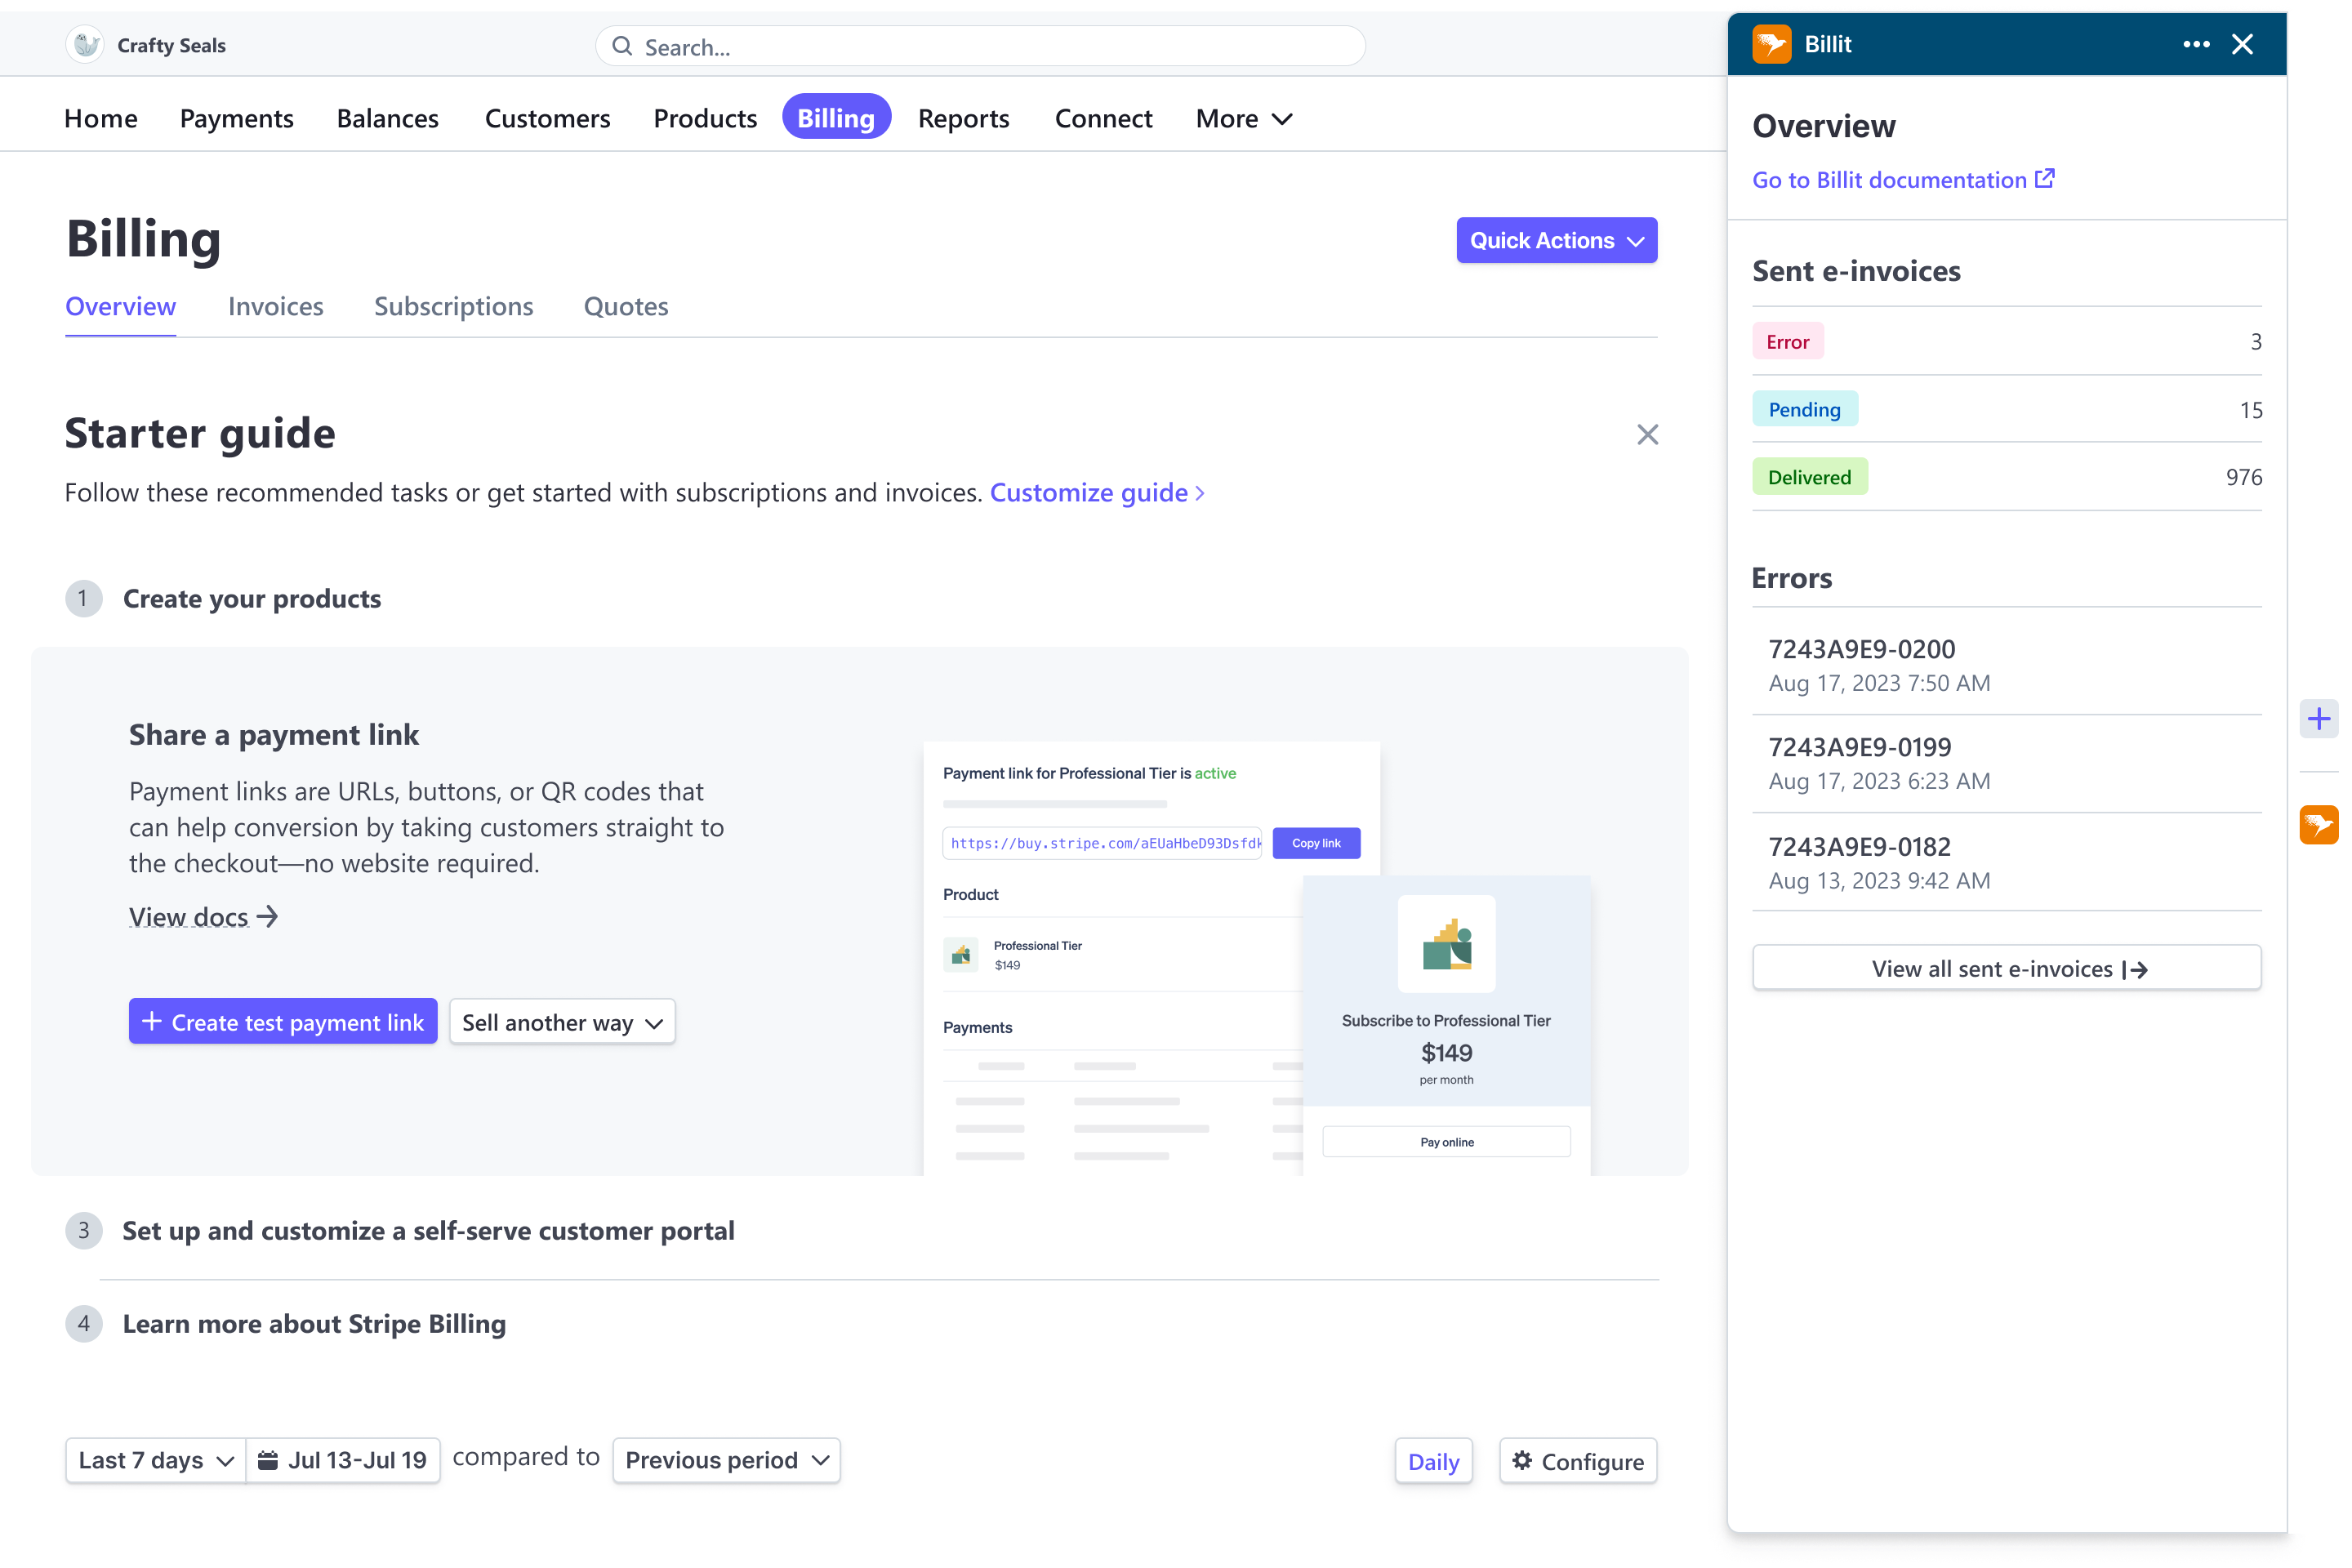This screenshot has height=1568, width=2352.
Task: Open the More navigation dropdown
Action: coord(1243,118)
